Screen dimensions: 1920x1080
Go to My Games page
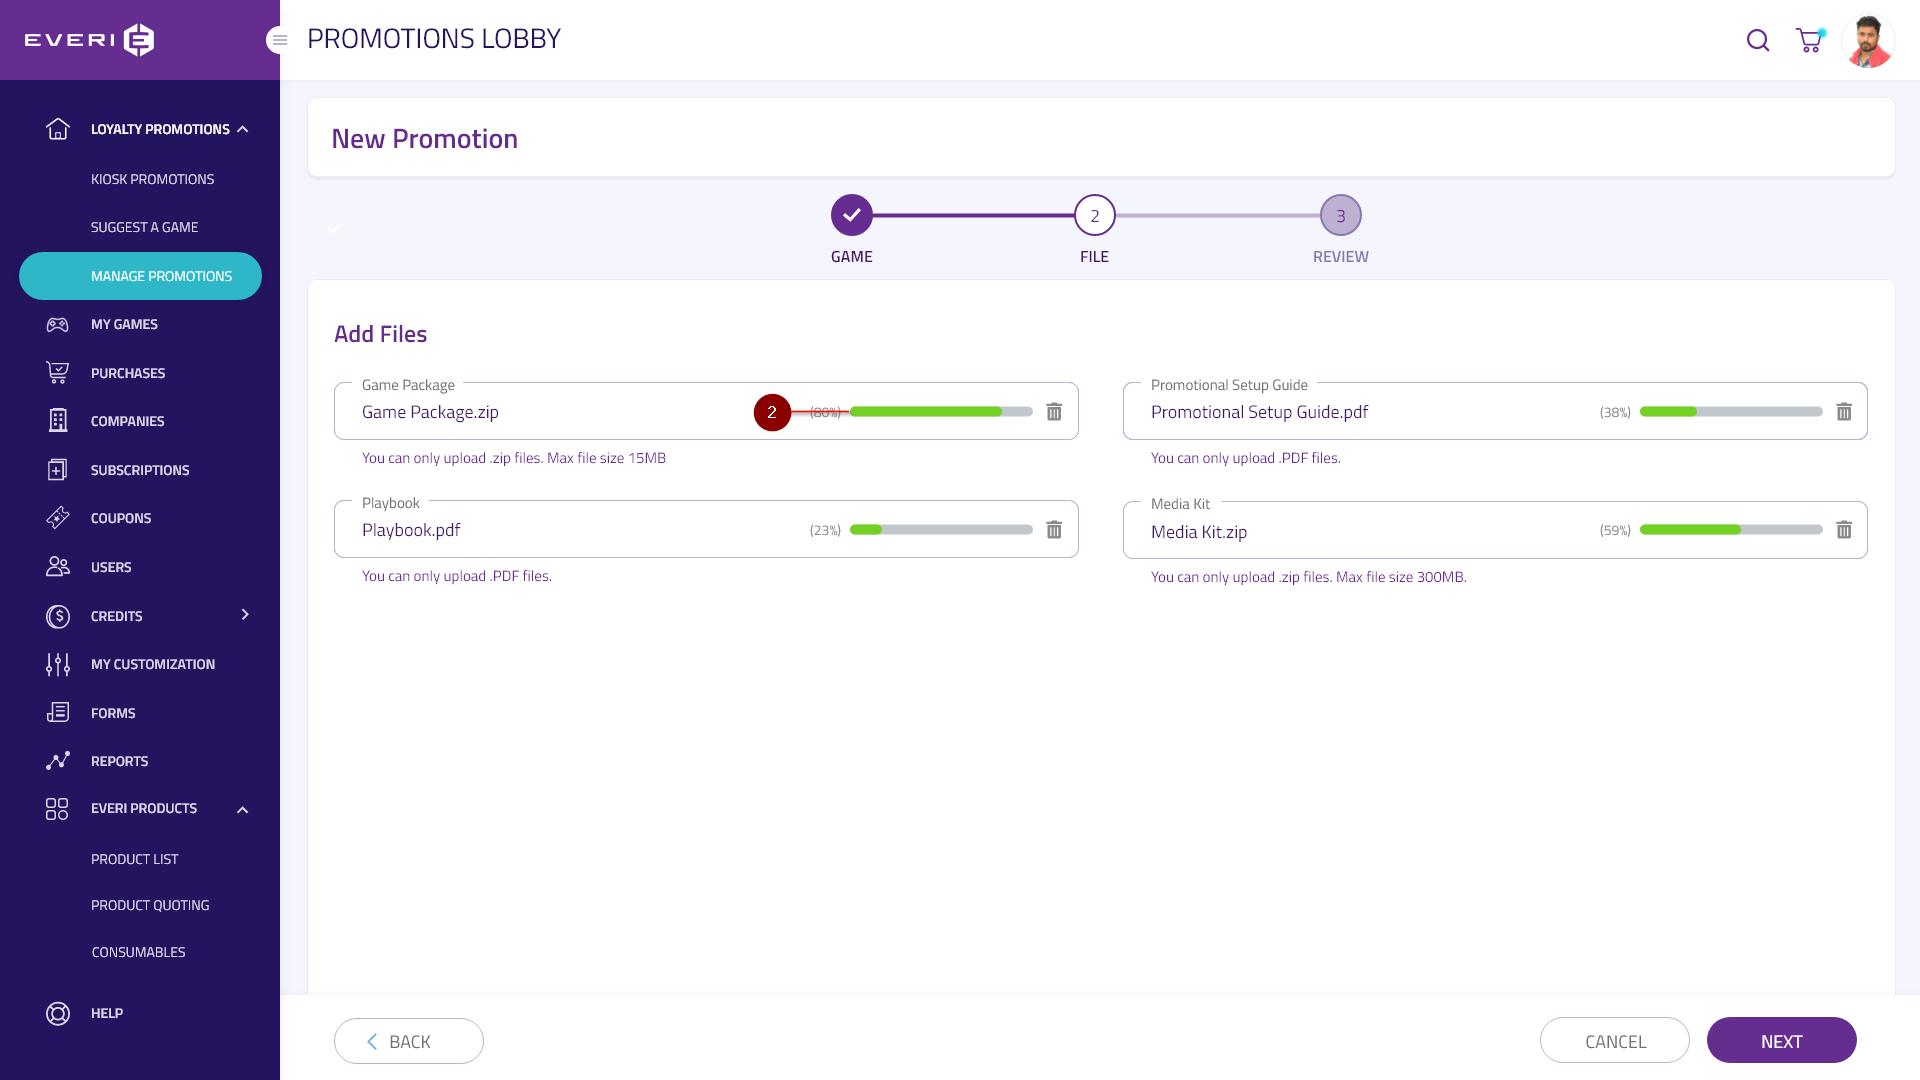[124, 324]
